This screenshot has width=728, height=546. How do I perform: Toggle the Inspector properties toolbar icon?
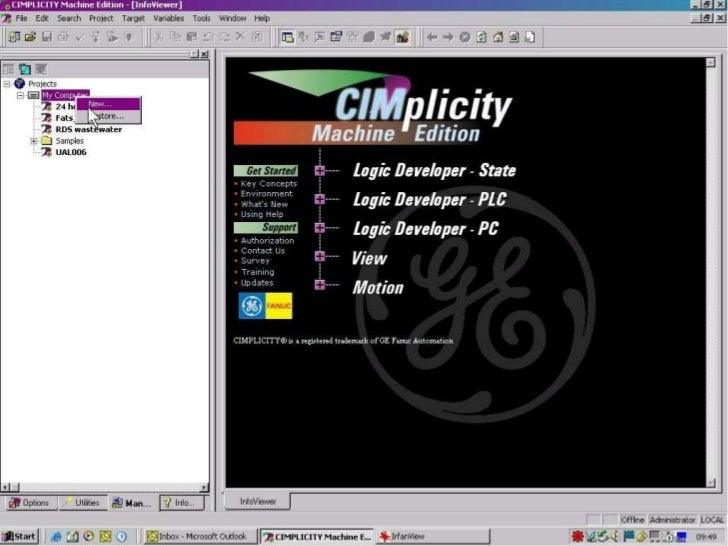pyautogui.click(x=336, y=37)
